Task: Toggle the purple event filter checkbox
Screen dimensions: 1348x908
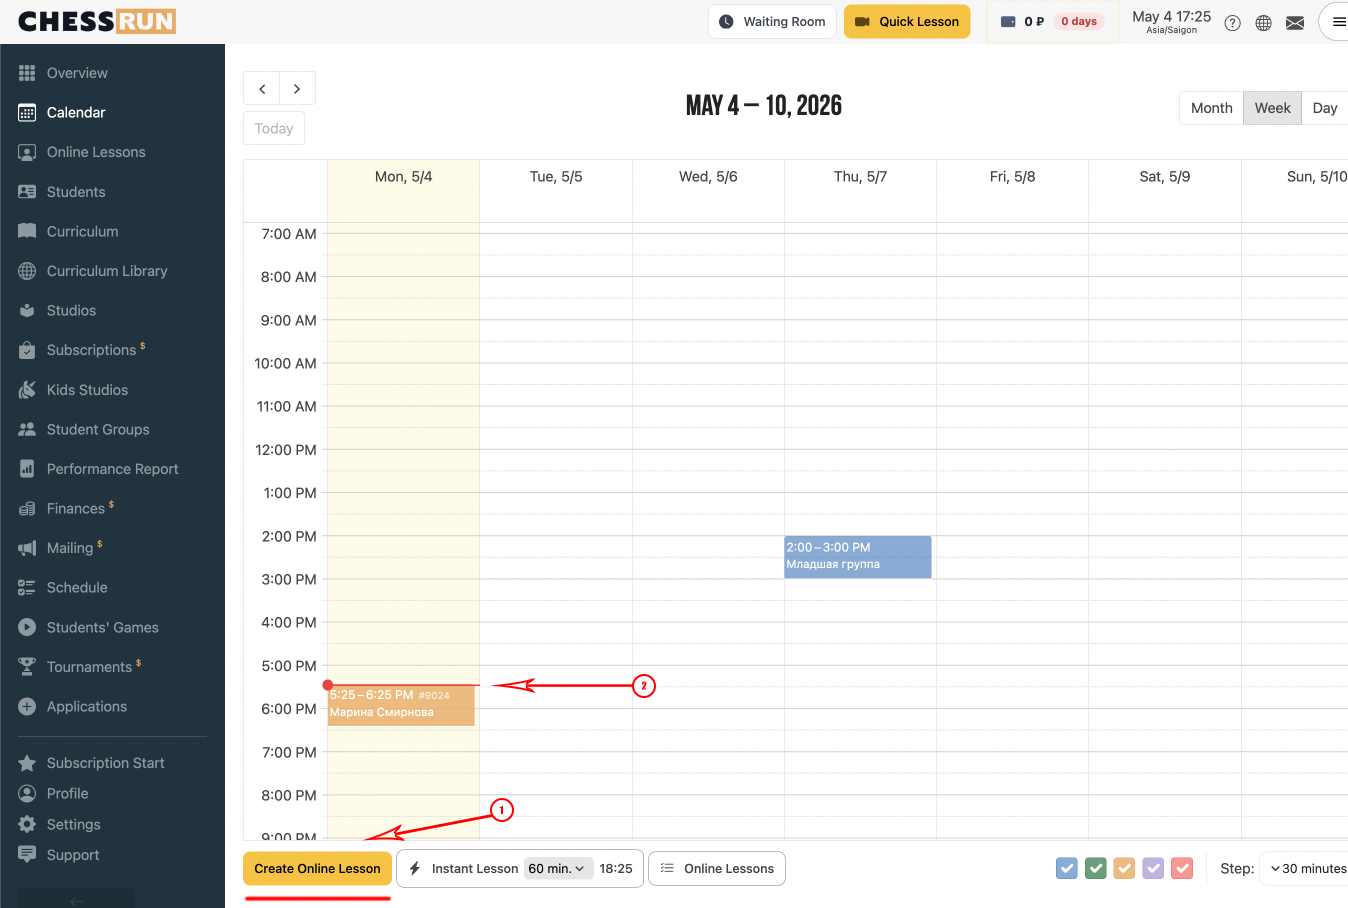Action: point(1154,868)
